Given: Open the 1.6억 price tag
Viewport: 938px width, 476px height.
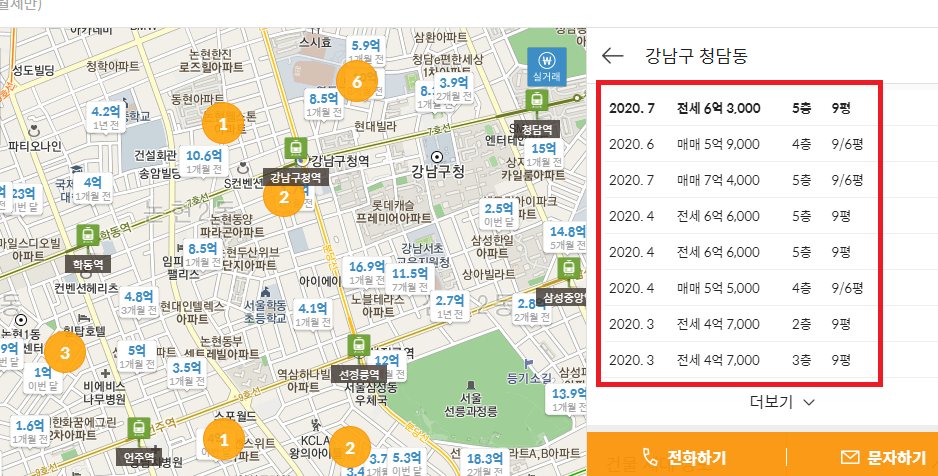Looking at the screenshot, I should pos(29,432).
